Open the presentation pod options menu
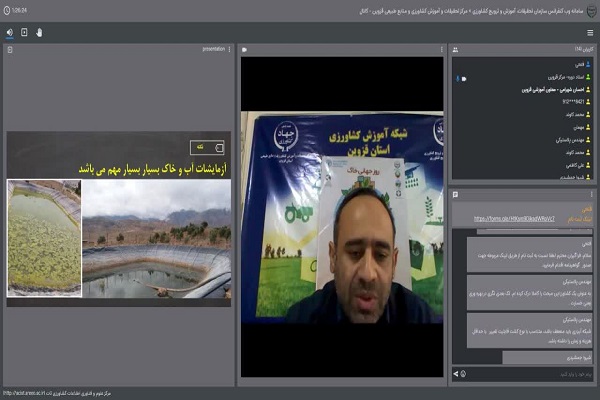Image resolution: width=600 pixels, height=400 pixels. 230,49
